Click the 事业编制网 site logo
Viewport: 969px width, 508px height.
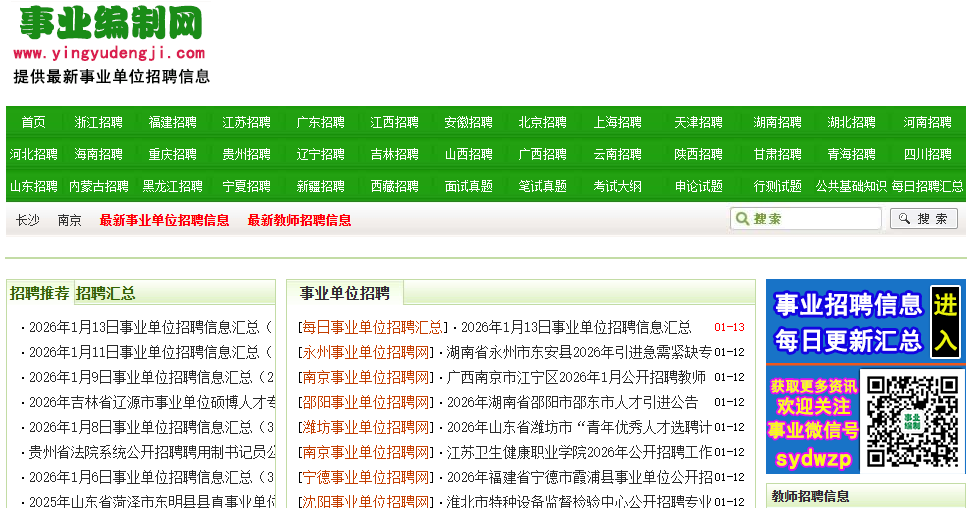[x=111, y=44]
